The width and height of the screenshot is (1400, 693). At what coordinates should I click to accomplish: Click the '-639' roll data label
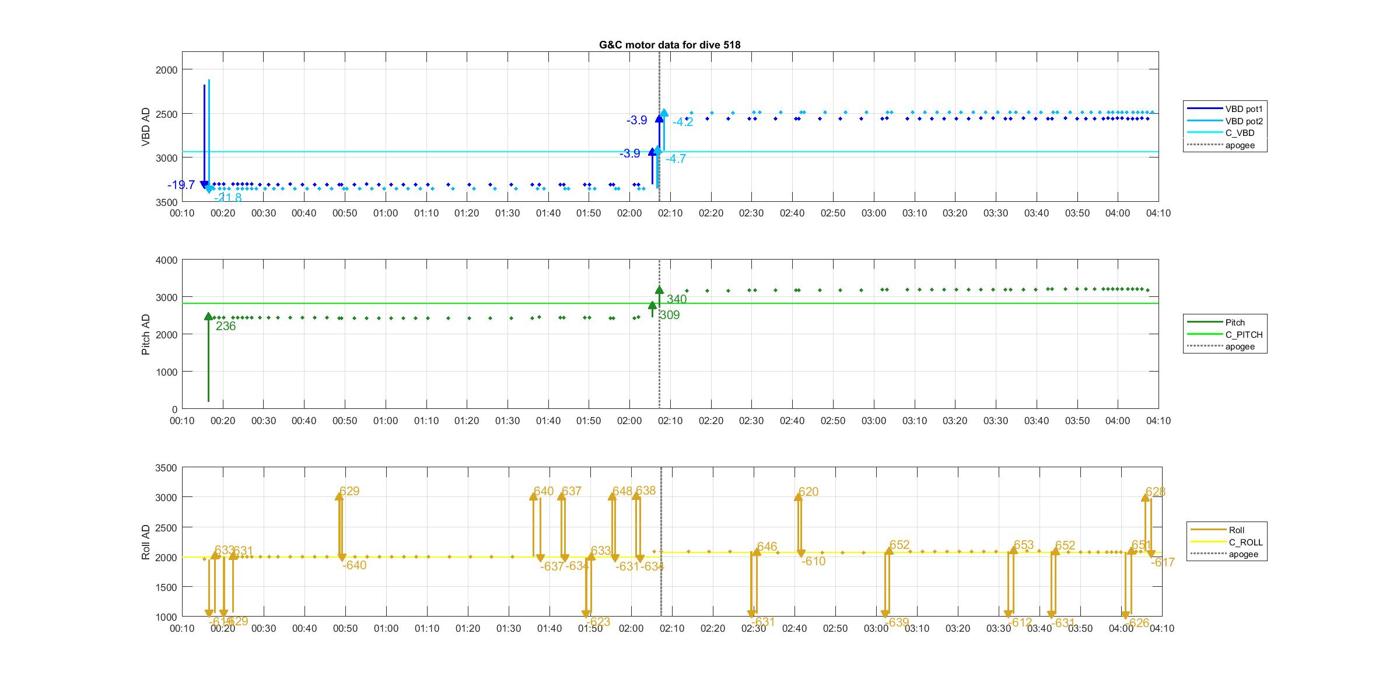tap(897, 622)
